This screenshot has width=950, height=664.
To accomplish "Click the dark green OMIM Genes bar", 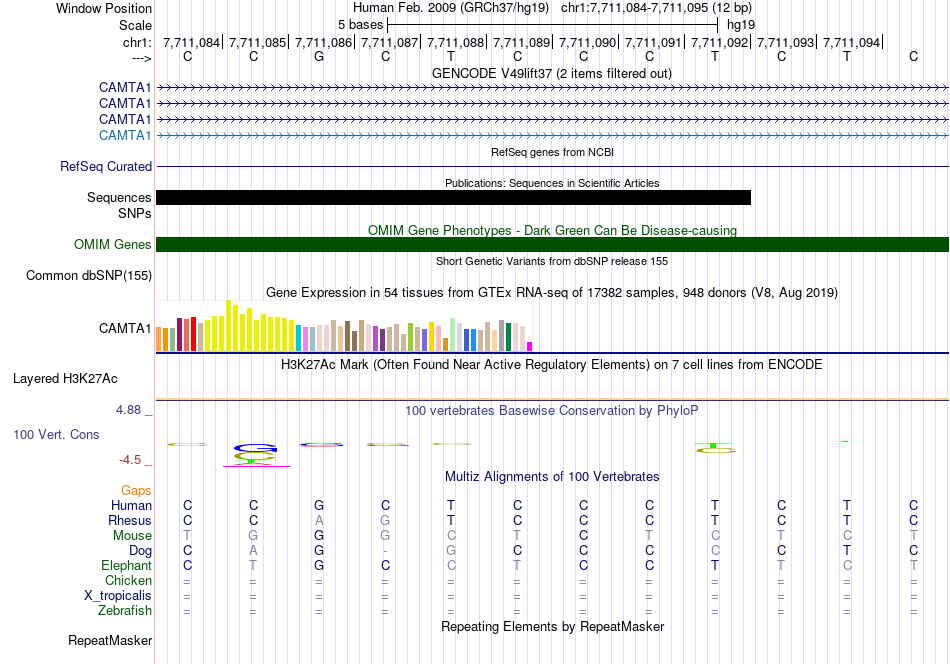I will click(x=552, y=244).
